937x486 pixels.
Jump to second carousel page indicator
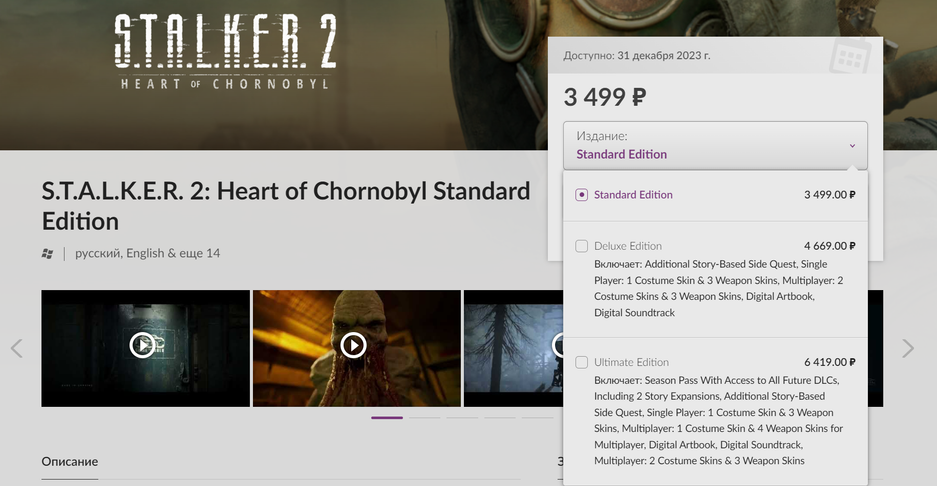pos(424,418)
